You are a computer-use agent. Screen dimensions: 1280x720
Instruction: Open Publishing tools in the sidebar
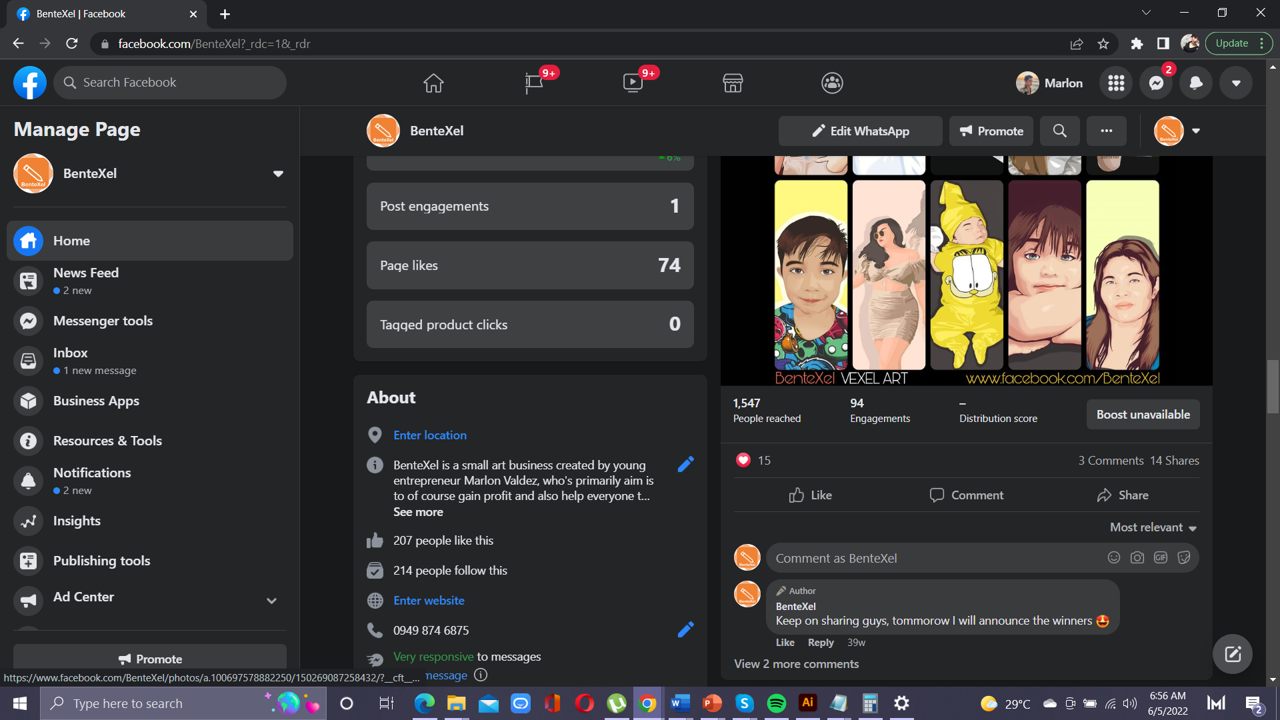click(151, 561)
